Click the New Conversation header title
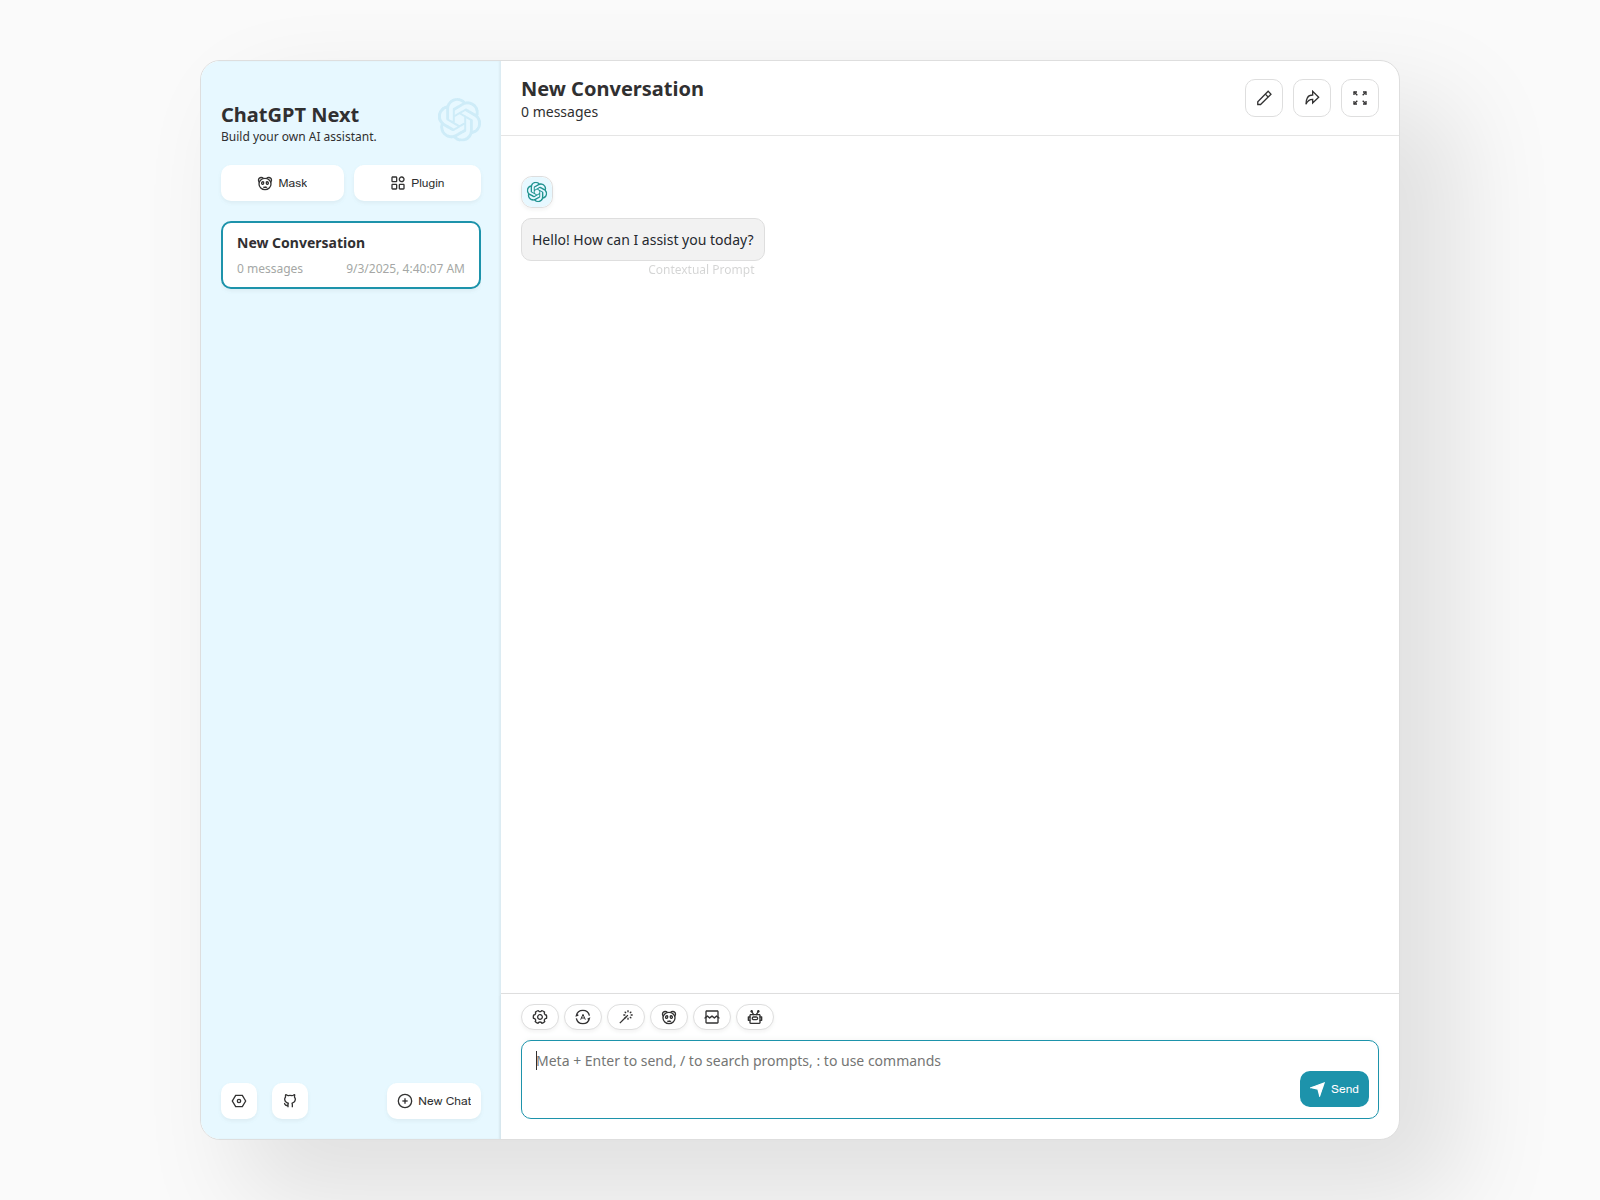 [x=612, y=89]
